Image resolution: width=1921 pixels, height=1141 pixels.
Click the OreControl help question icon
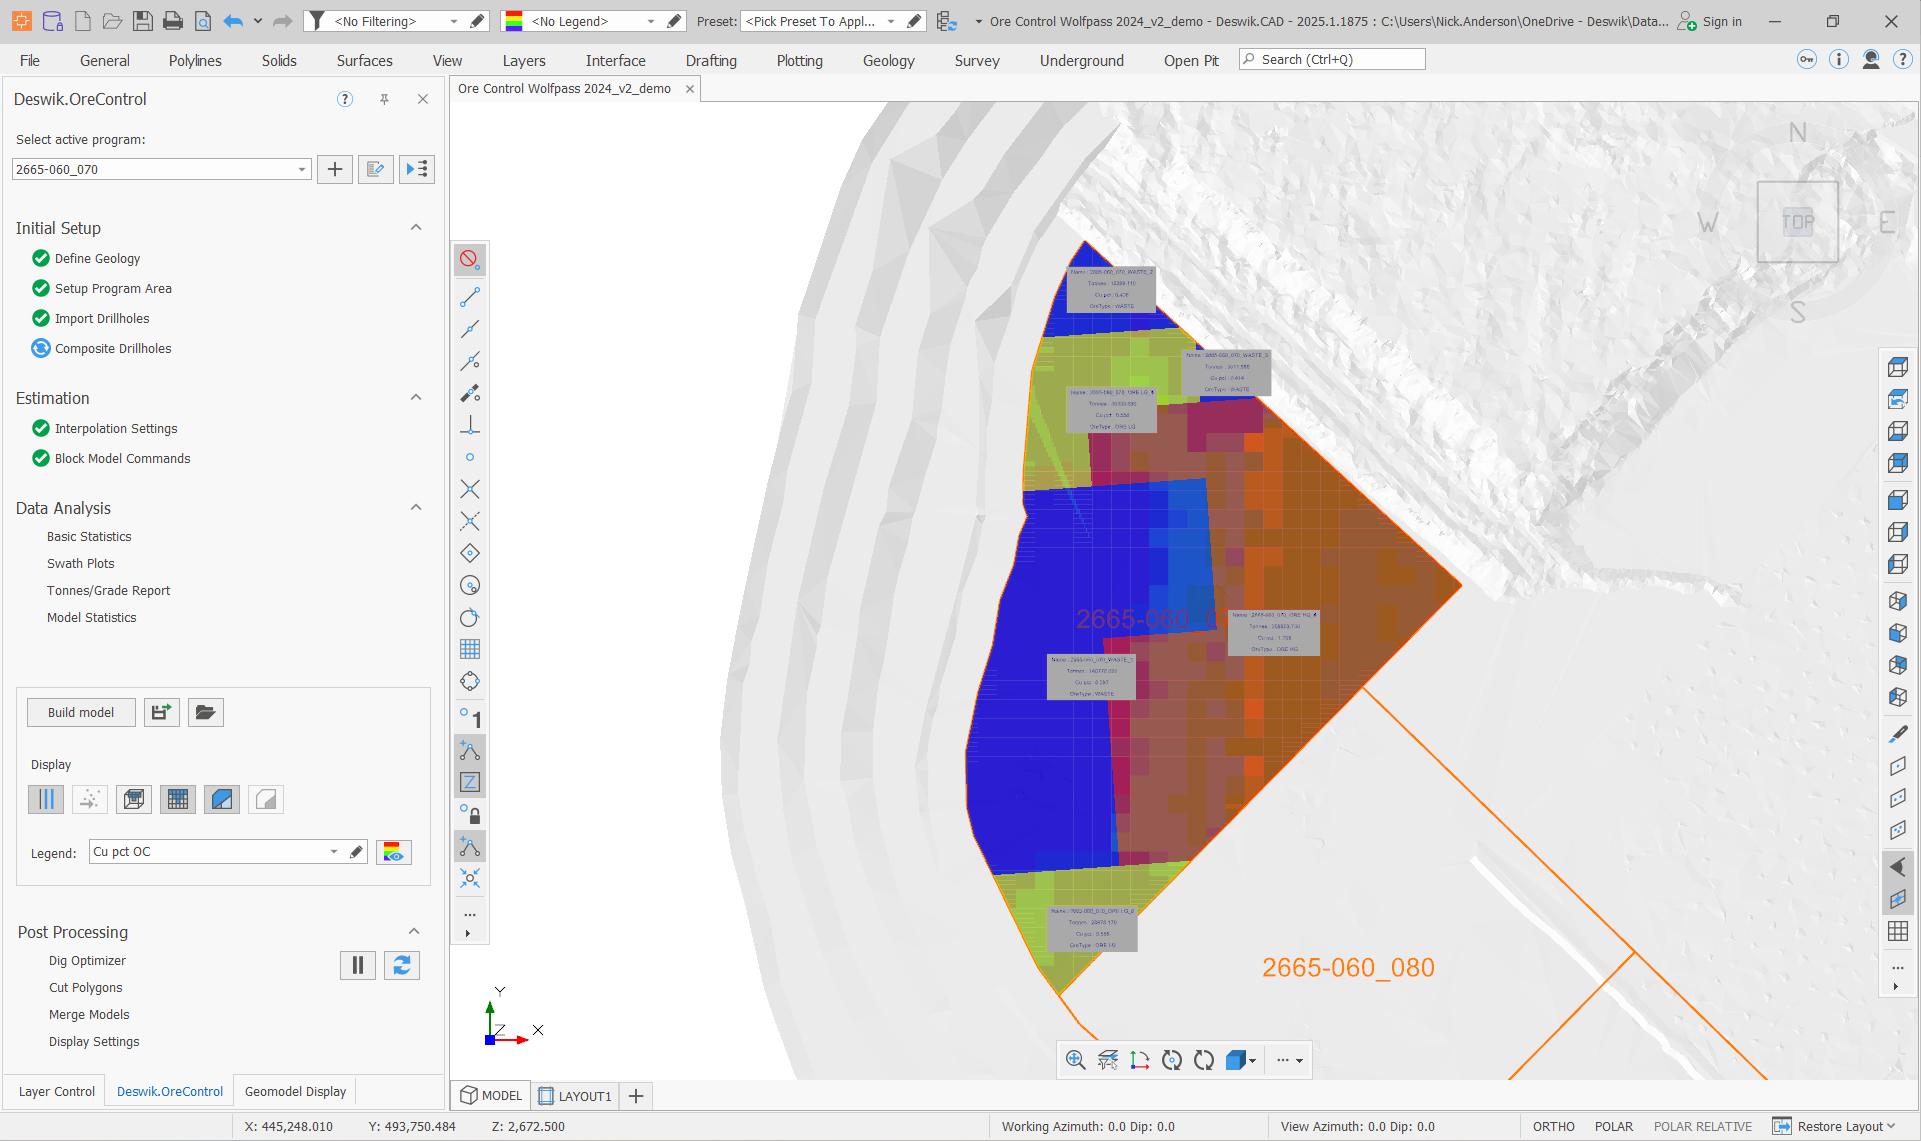(x=345, y=99)
